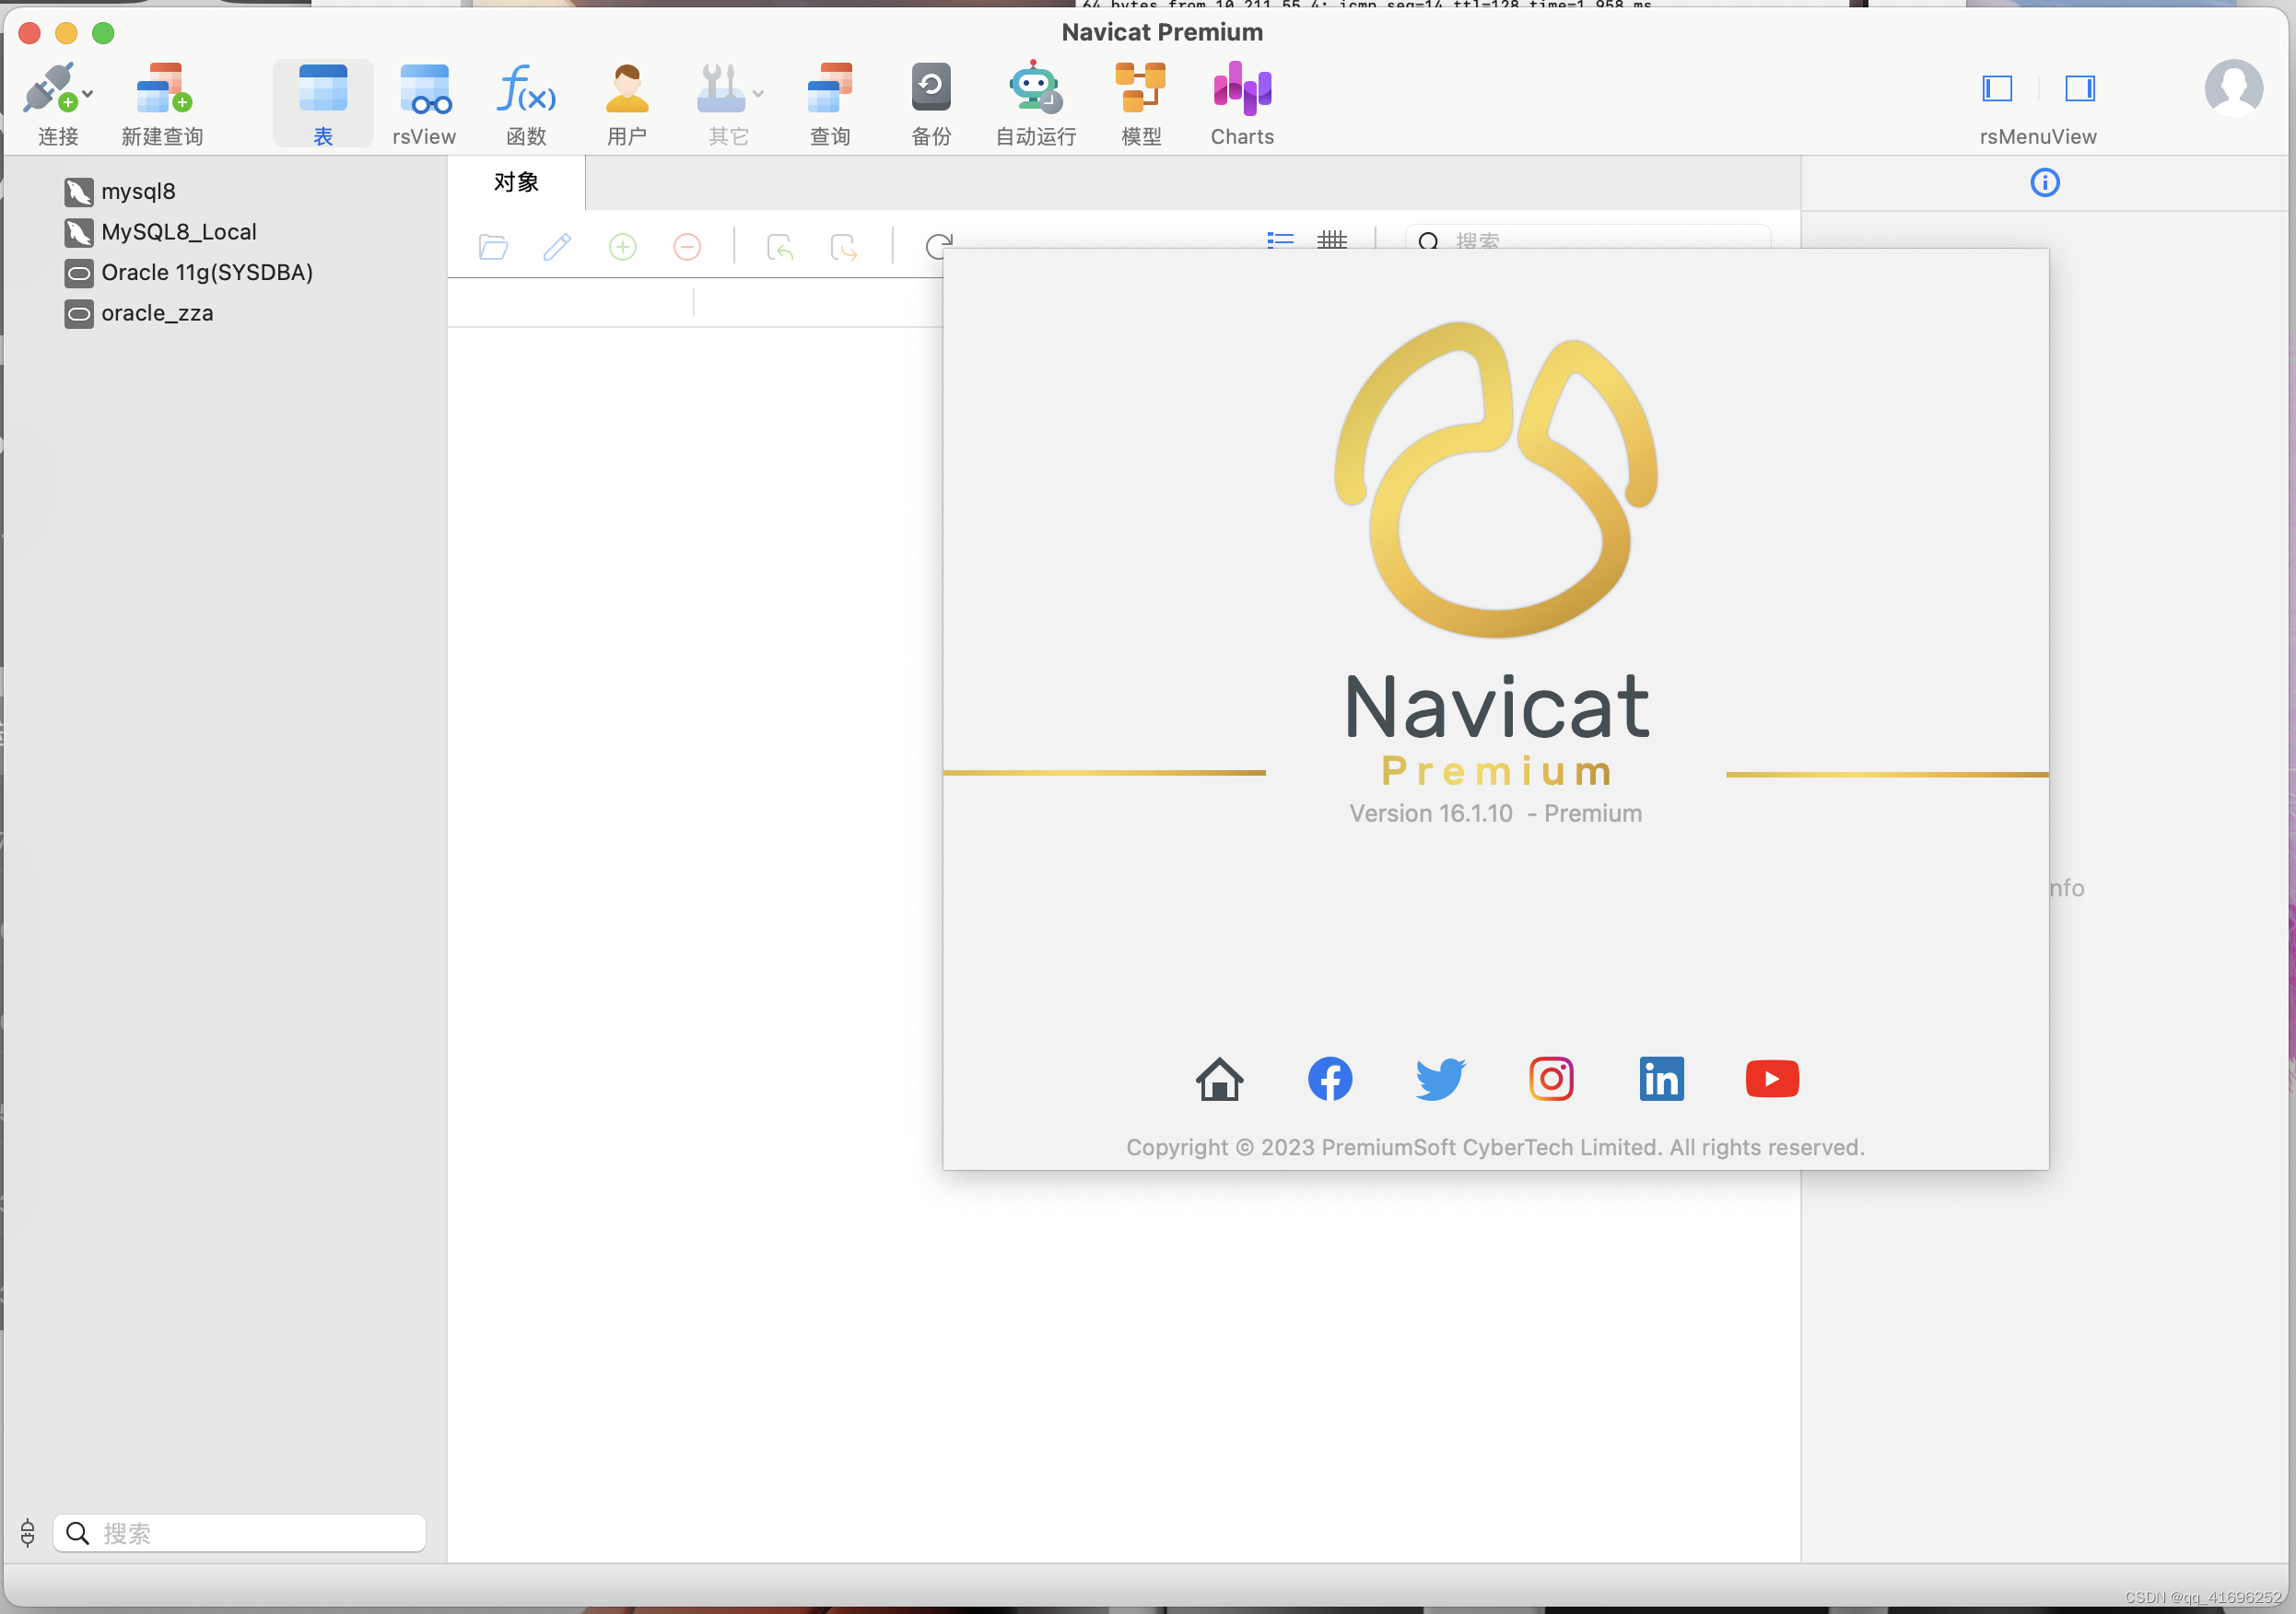
Task: Toggle the right info pane view
Action: tap(2080, 88)
